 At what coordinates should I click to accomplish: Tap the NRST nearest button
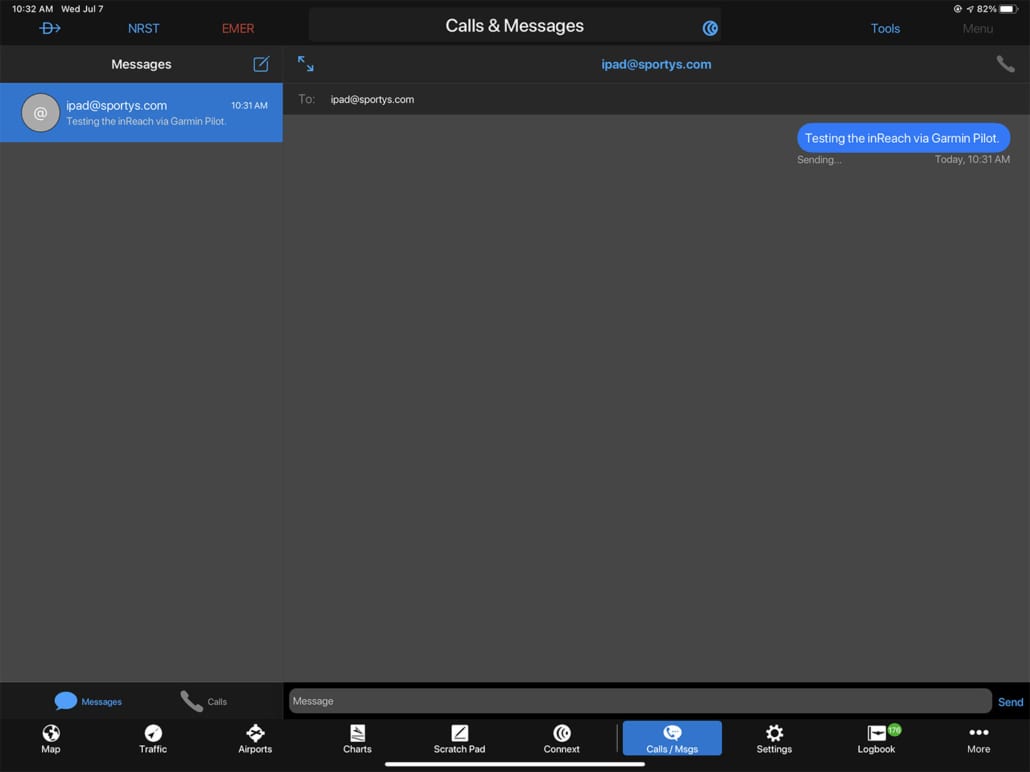pyautogui.click(x=144, y=28)
